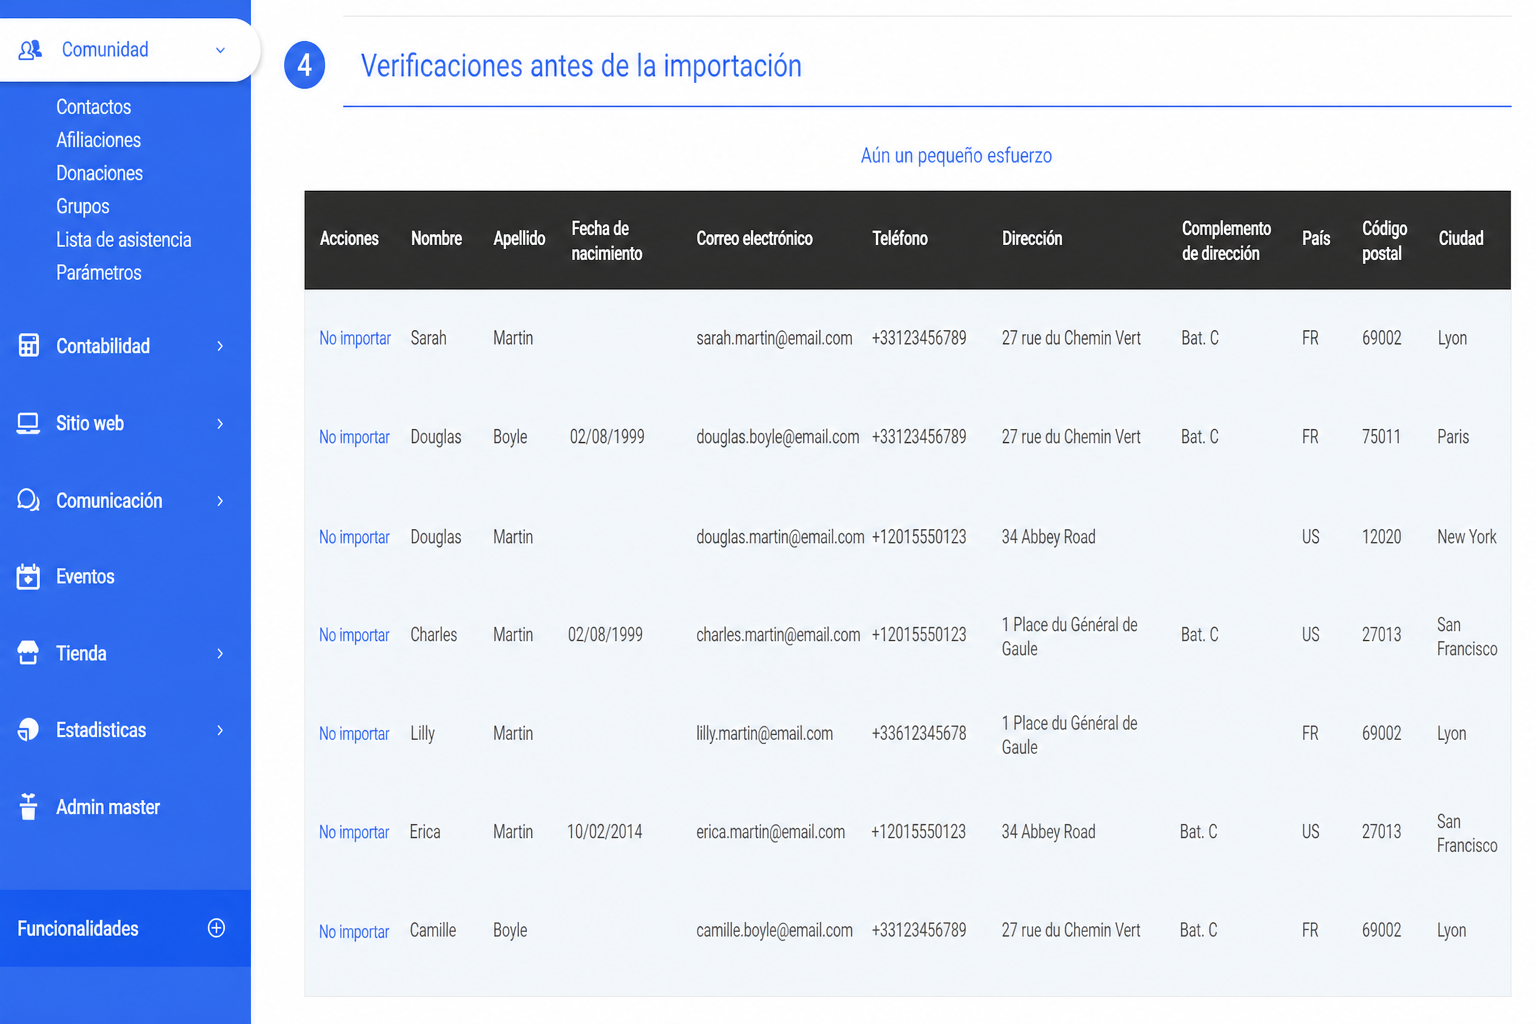Click camille.boyle@email.com cell

click(774, 931)
